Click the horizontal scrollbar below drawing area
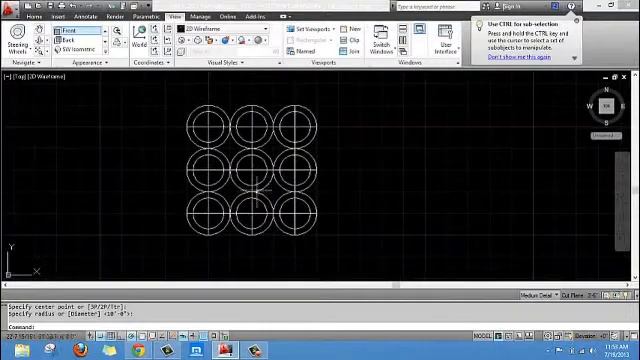Image resolution: width=640 pixels, height=360 pixels. click(x=316, y=285)
